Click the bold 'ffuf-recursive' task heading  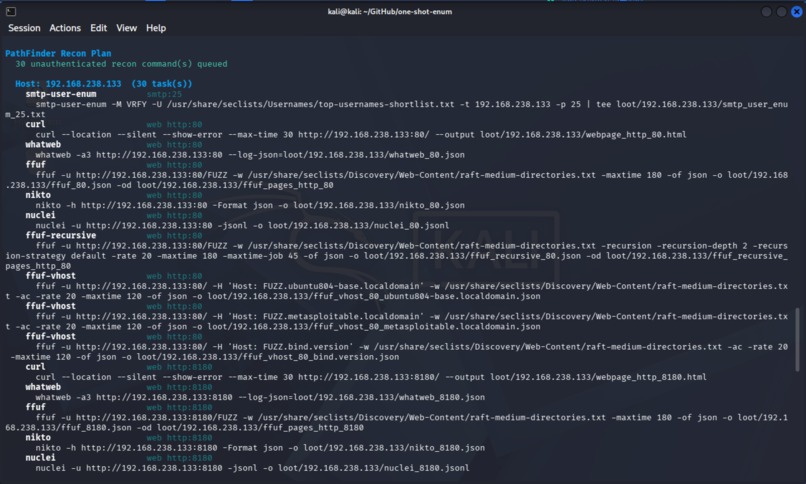61,235
